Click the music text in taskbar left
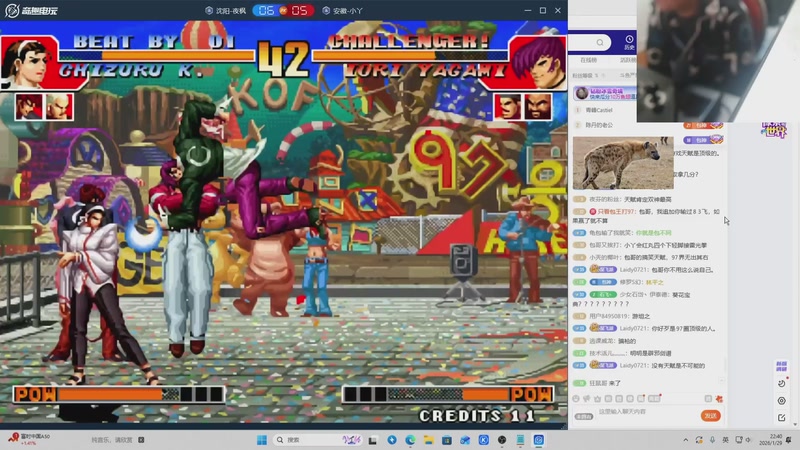The height and width of the screenshot is (450, 800). [x=112, y=440]
